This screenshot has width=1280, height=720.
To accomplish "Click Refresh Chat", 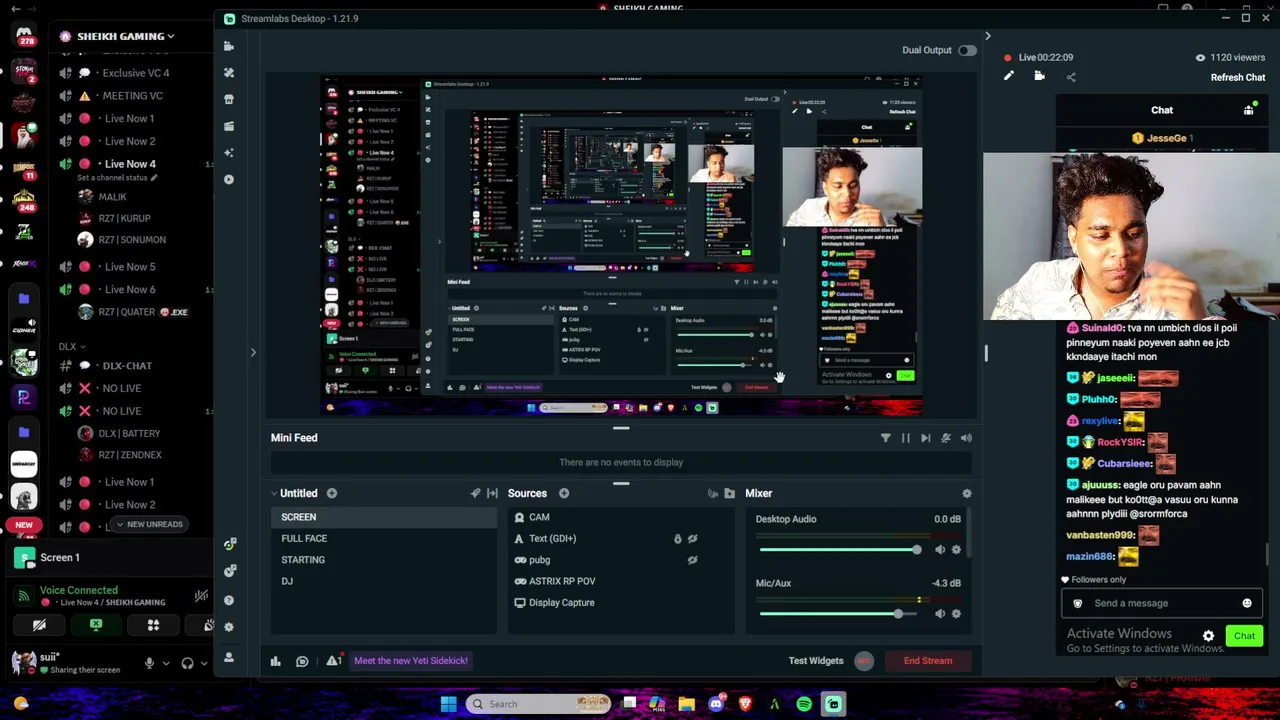I will (1238, 78).
